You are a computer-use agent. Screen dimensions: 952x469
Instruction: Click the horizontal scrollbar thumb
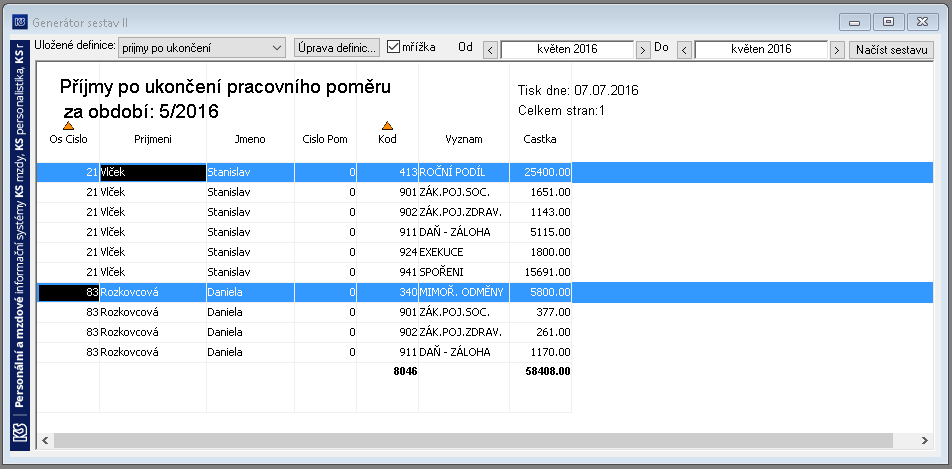coord(473,440)
